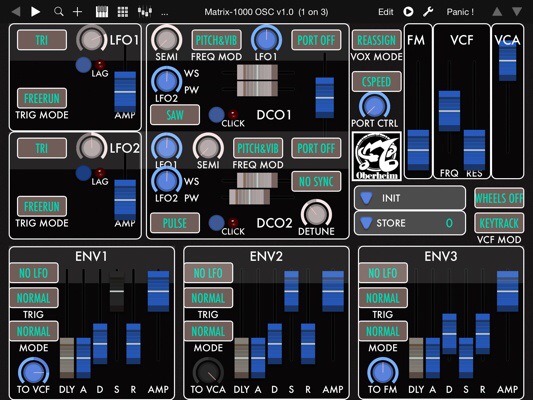The image size is (533, 400).
Task: Click the CSPEED button
Action: pos(377,82)
